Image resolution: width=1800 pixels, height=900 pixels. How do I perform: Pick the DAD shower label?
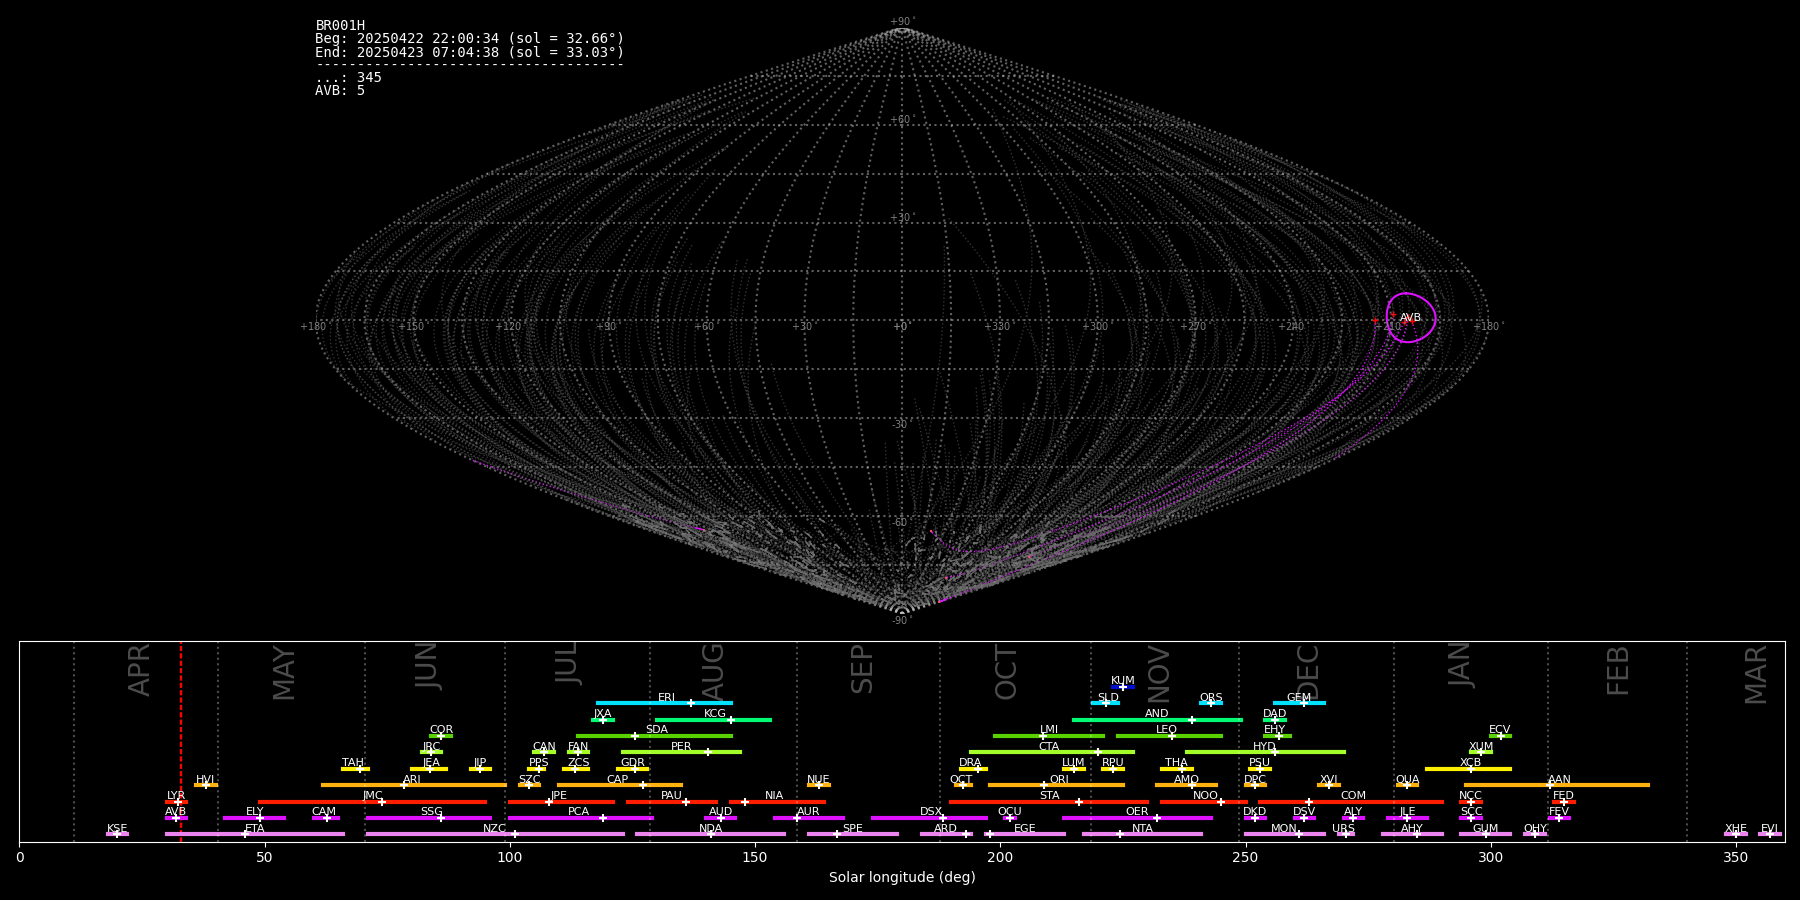click(1275, 714)
